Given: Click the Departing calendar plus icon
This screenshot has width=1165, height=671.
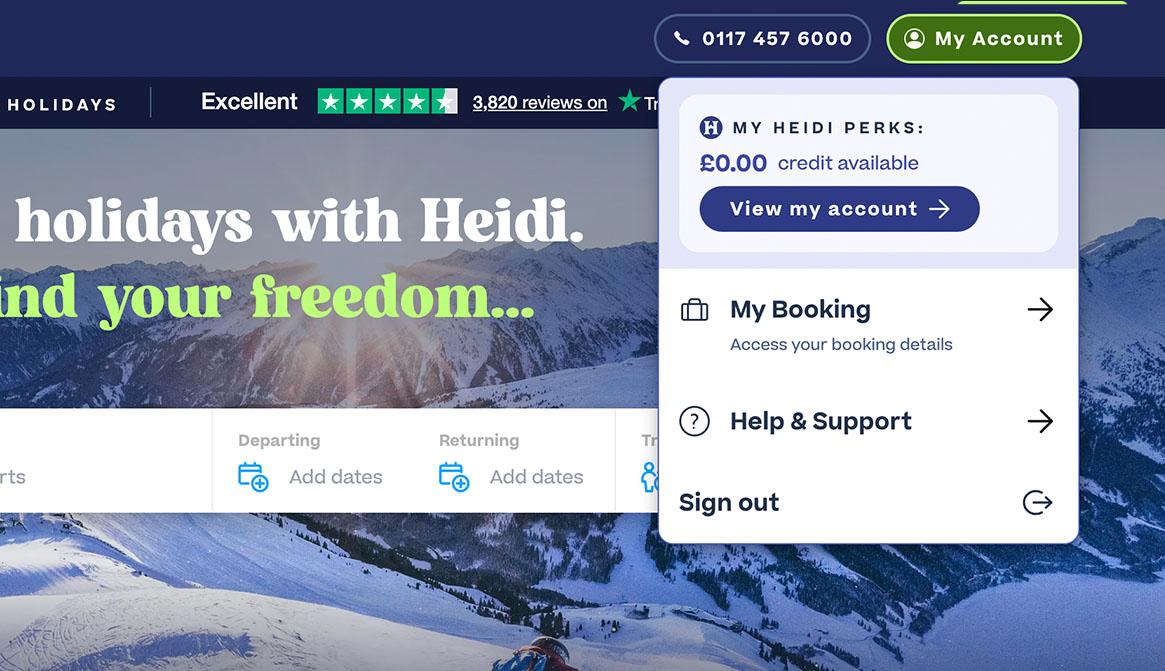Looking at the screenshot, I should click(x=253, y=476).
